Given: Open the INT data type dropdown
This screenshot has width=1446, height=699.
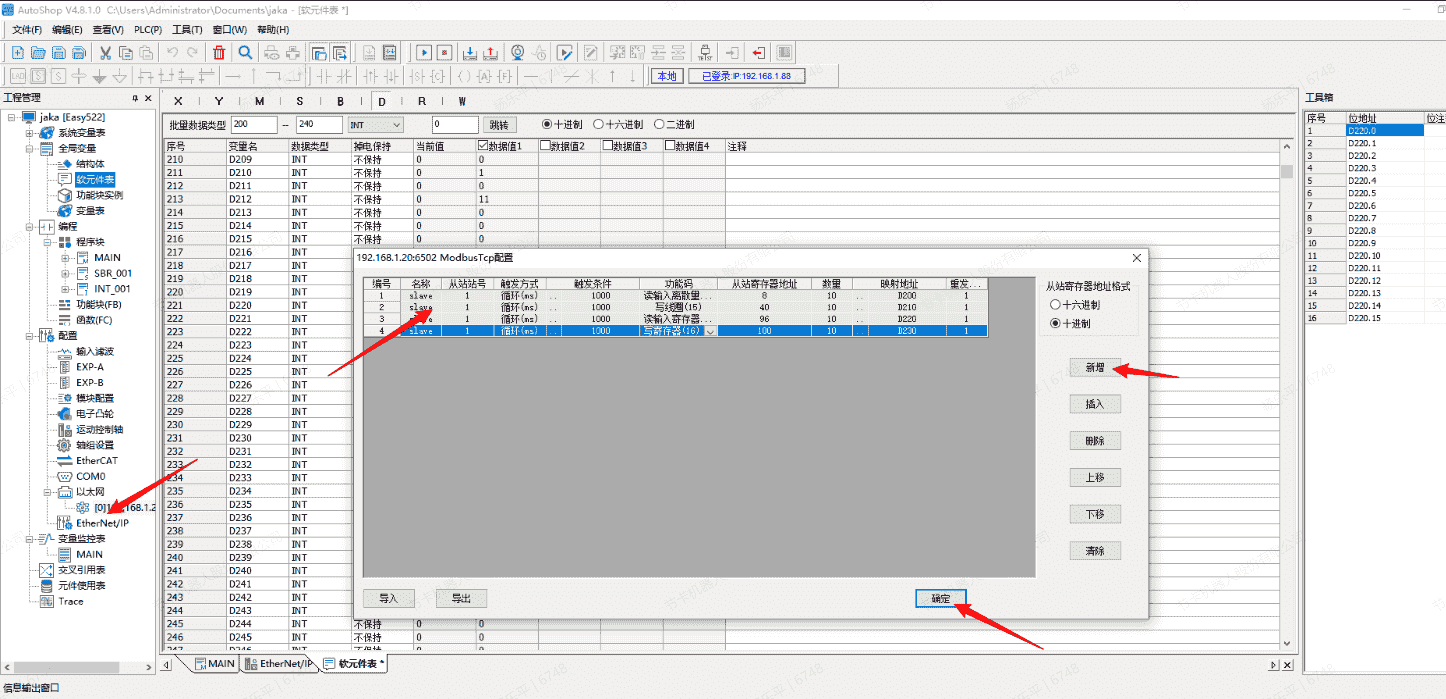Looking at the screenshot, I should coord(396,125).
